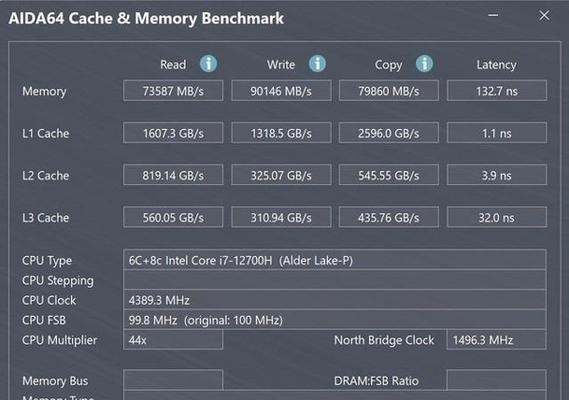Select the L3 Cache Read 560.05 GB/s field
Screen dimensions: 569x400
173,217
